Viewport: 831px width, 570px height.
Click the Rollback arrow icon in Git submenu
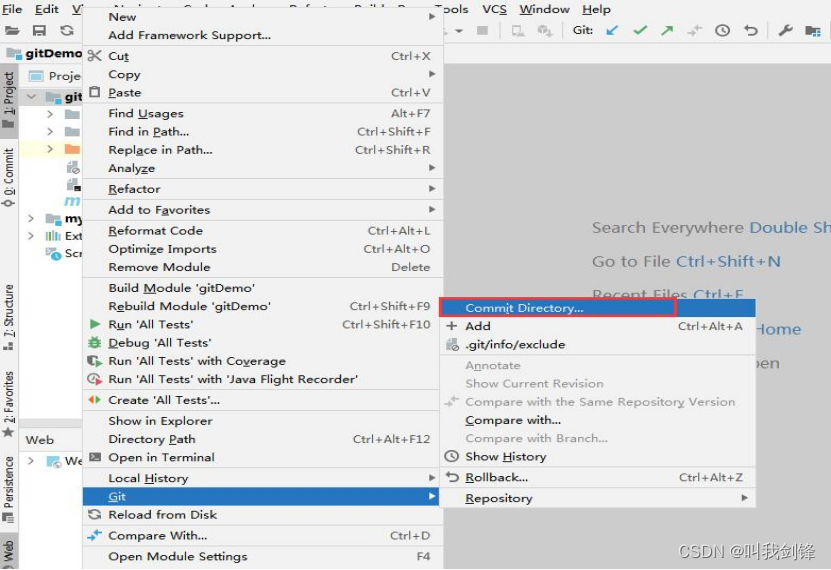(x=452, y=477)
